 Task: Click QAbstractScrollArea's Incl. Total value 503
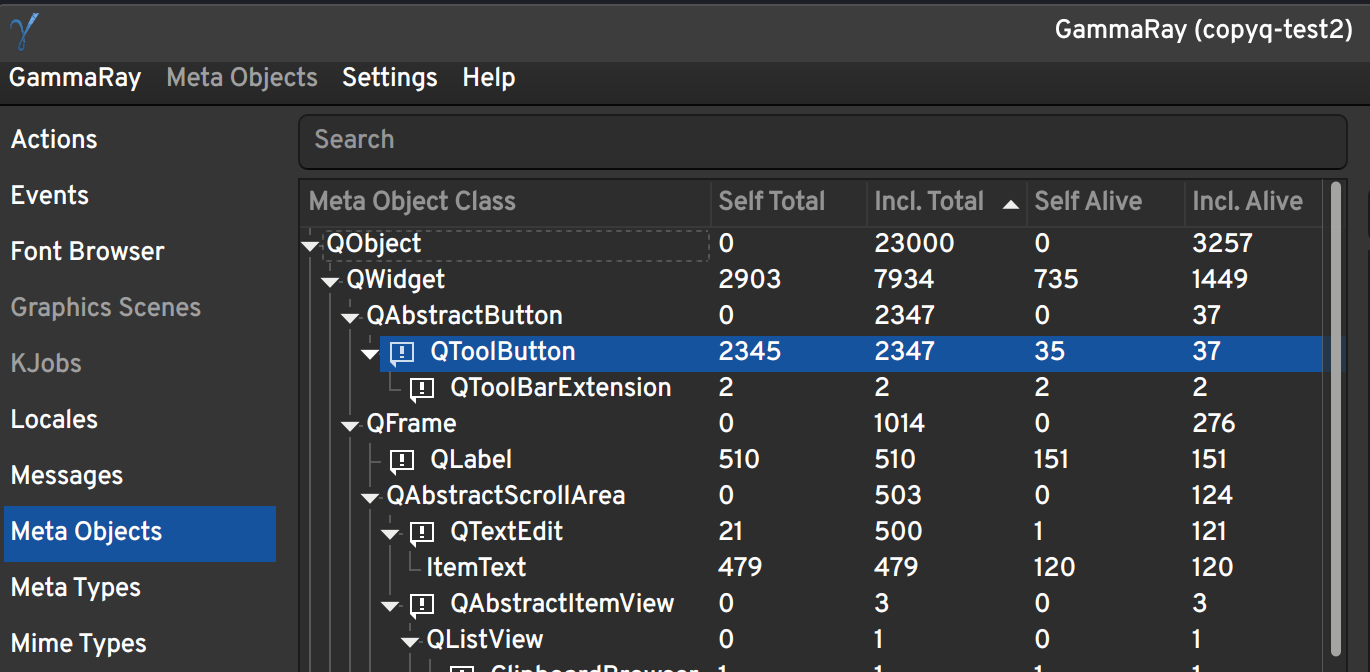coord(896,496)
